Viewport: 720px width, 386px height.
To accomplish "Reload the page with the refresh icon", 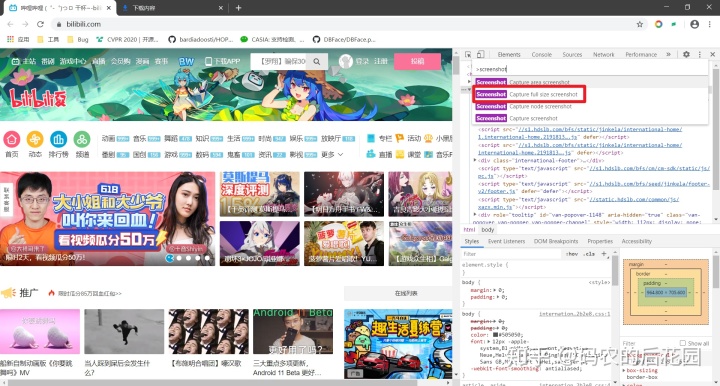I will (x=40, y=24).
